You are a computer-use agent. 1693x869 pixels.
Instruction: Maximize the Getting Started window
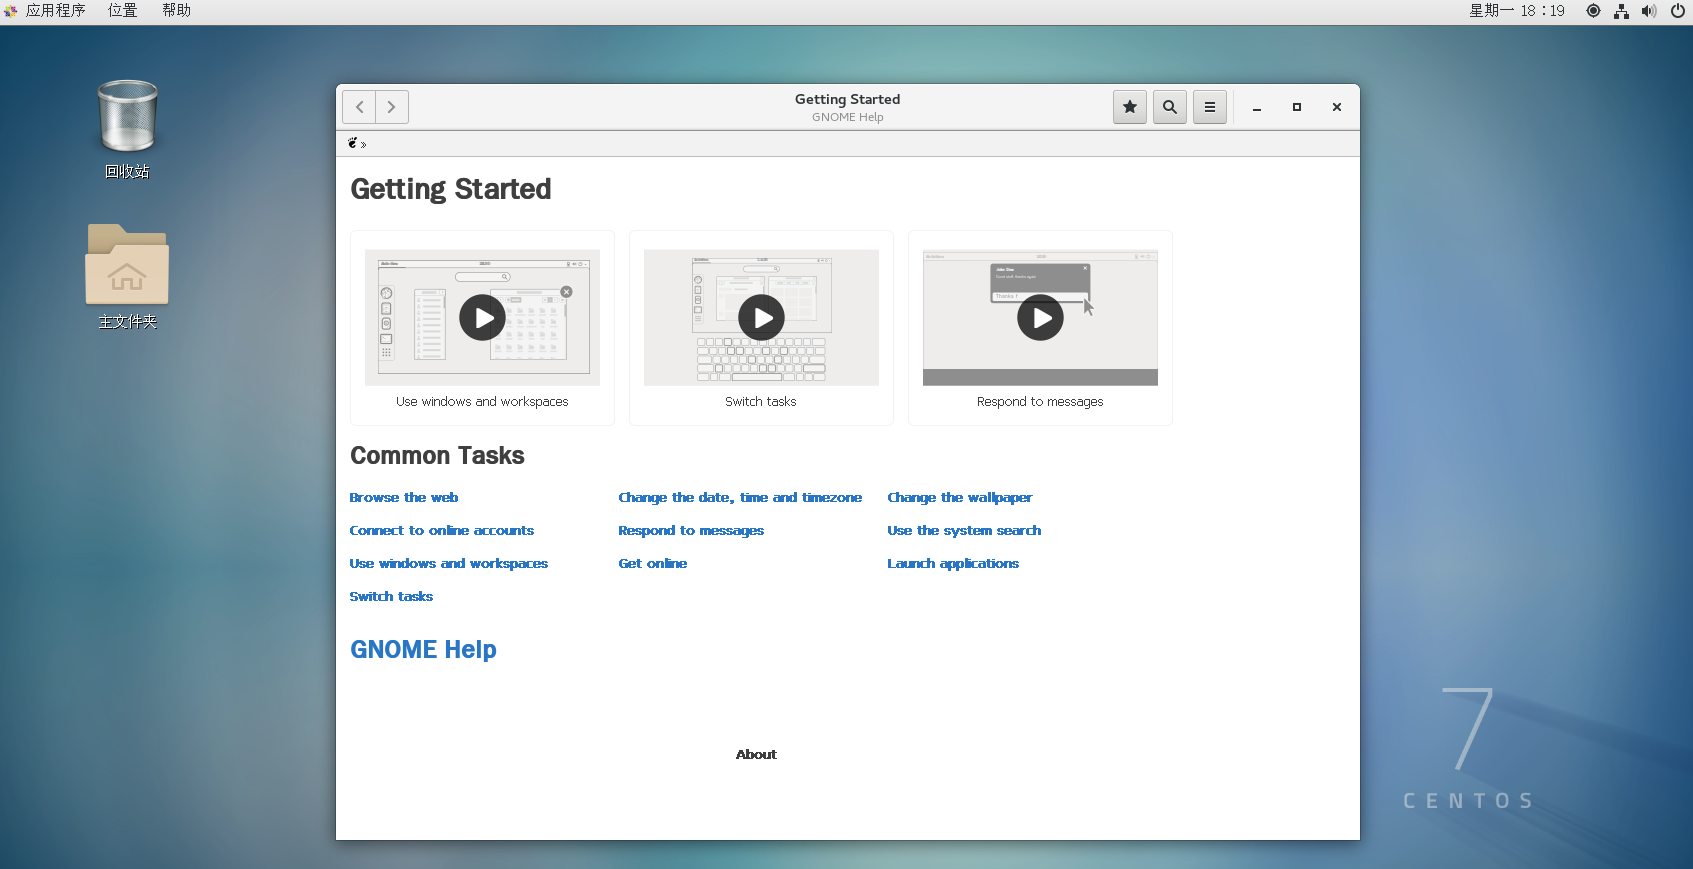1297,107
